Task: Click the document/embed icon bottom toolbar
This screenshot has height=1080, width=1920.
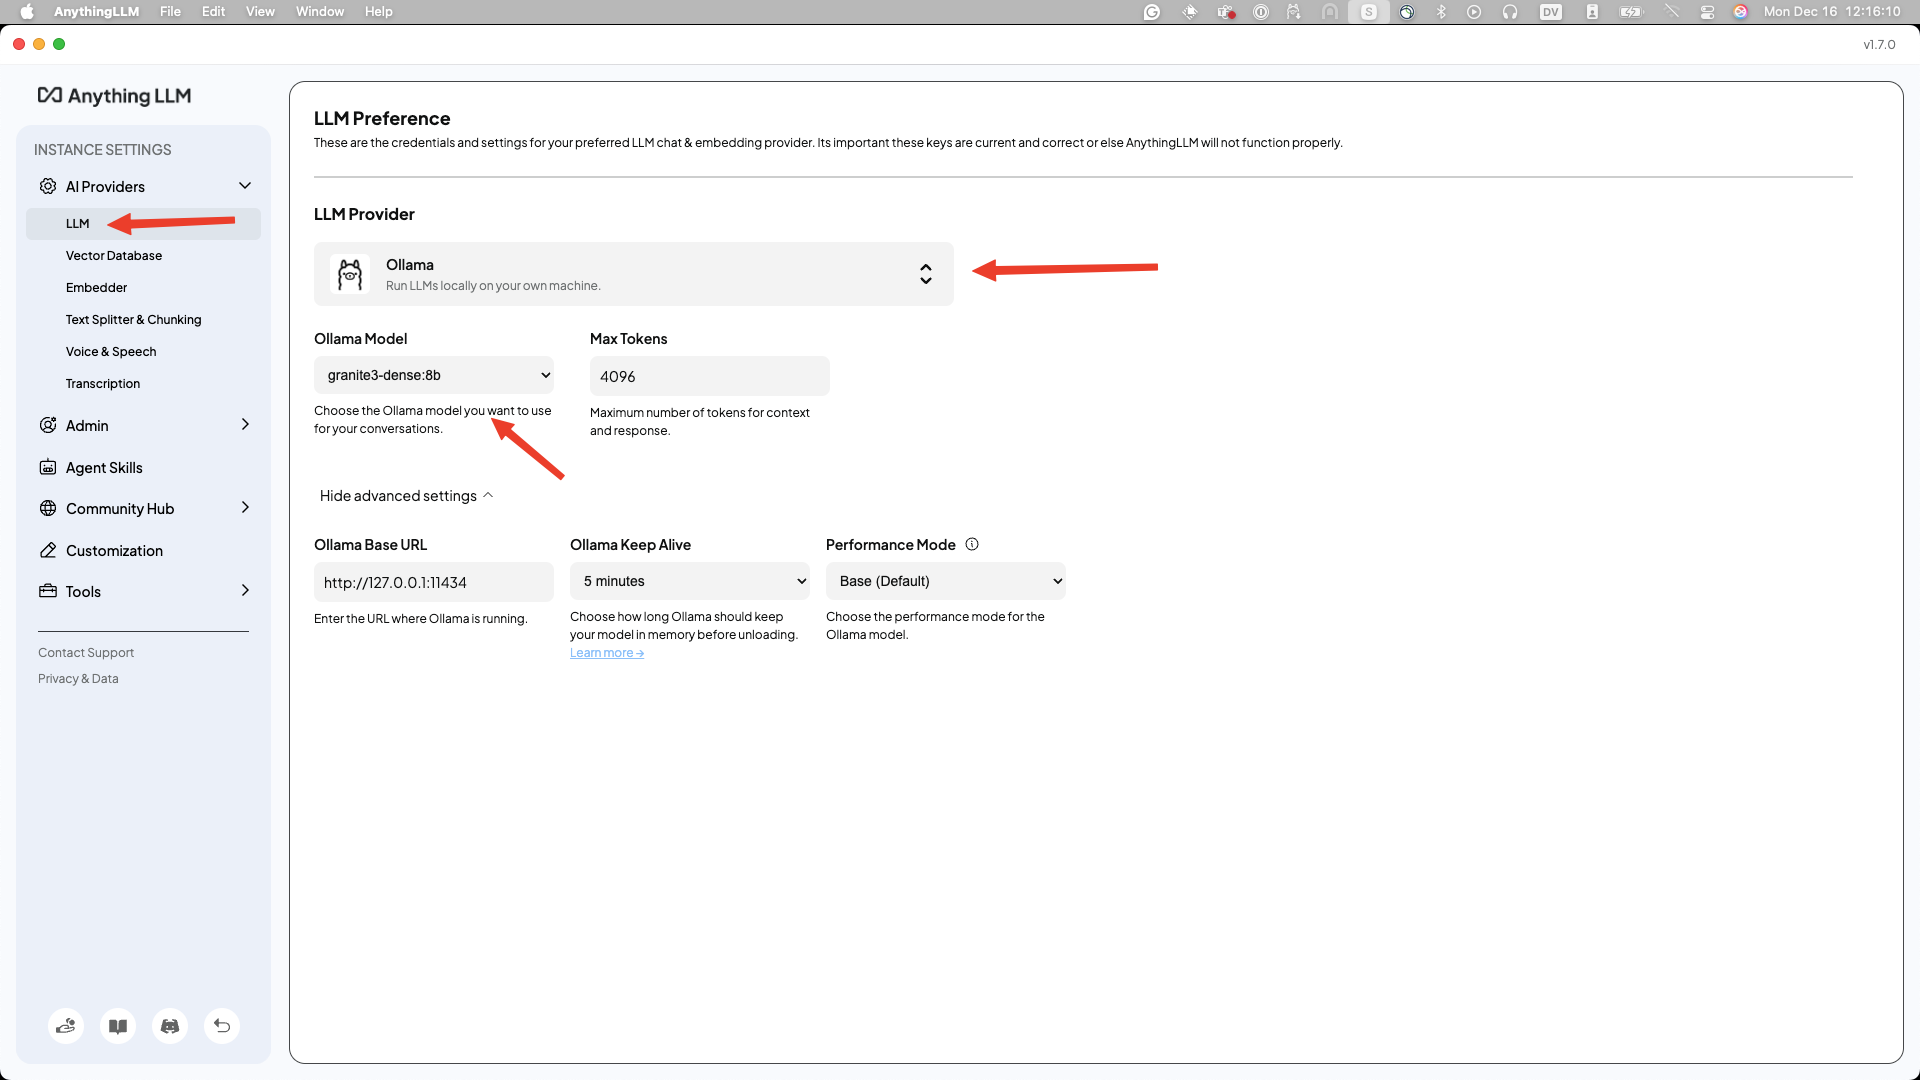Action: (117, 1026)
